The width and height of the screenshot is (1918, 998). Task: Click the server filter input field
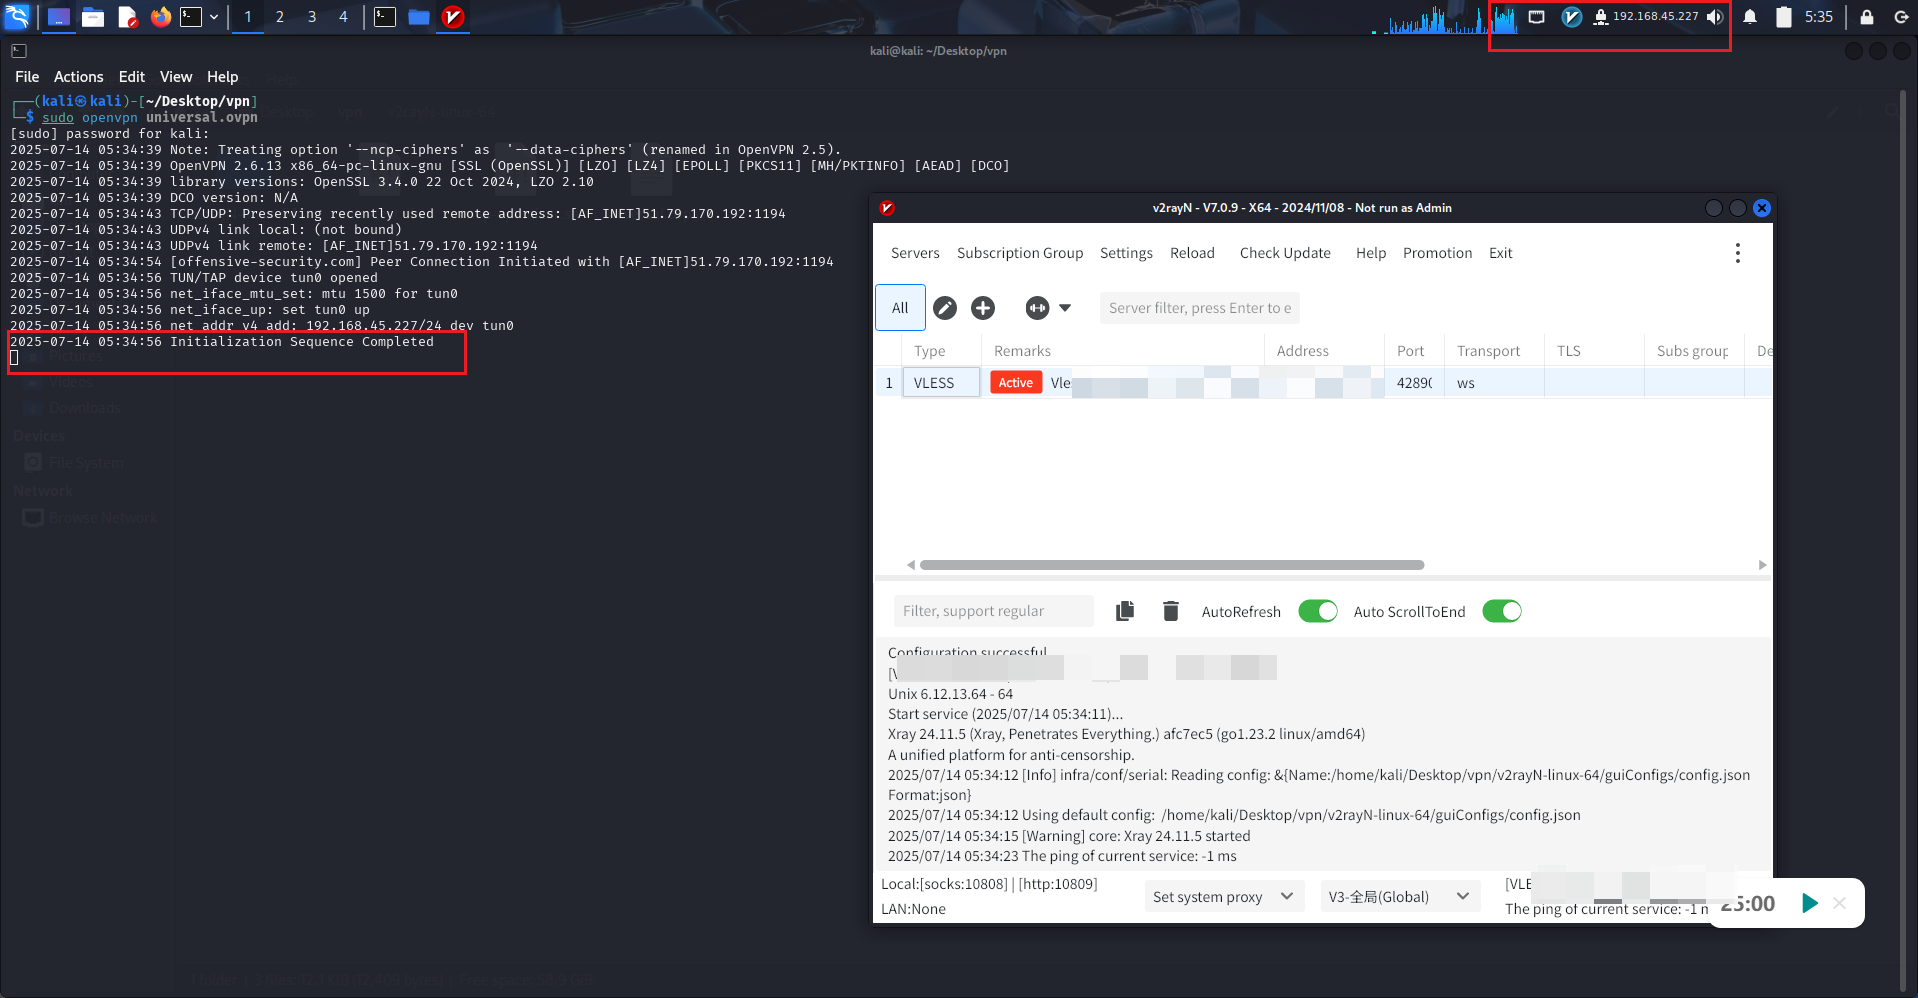[x=1199, y=308]
